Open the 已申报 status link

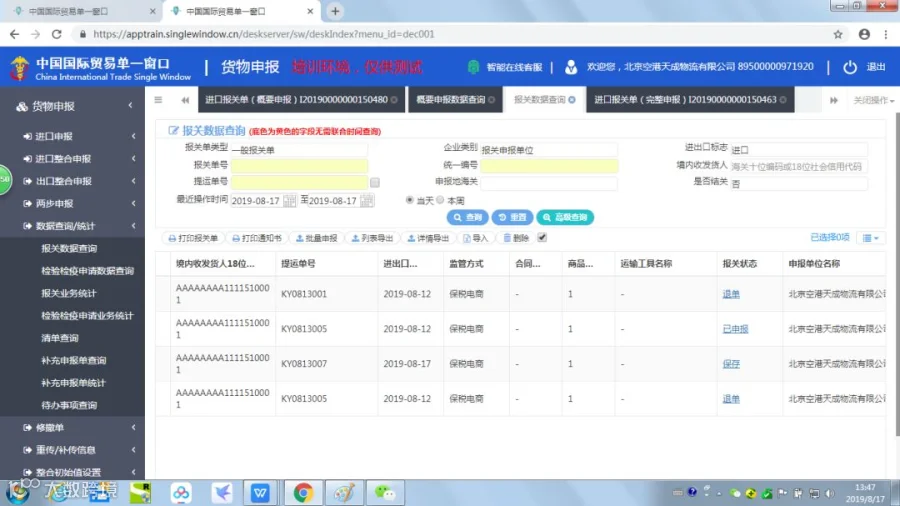coord(735,329)
